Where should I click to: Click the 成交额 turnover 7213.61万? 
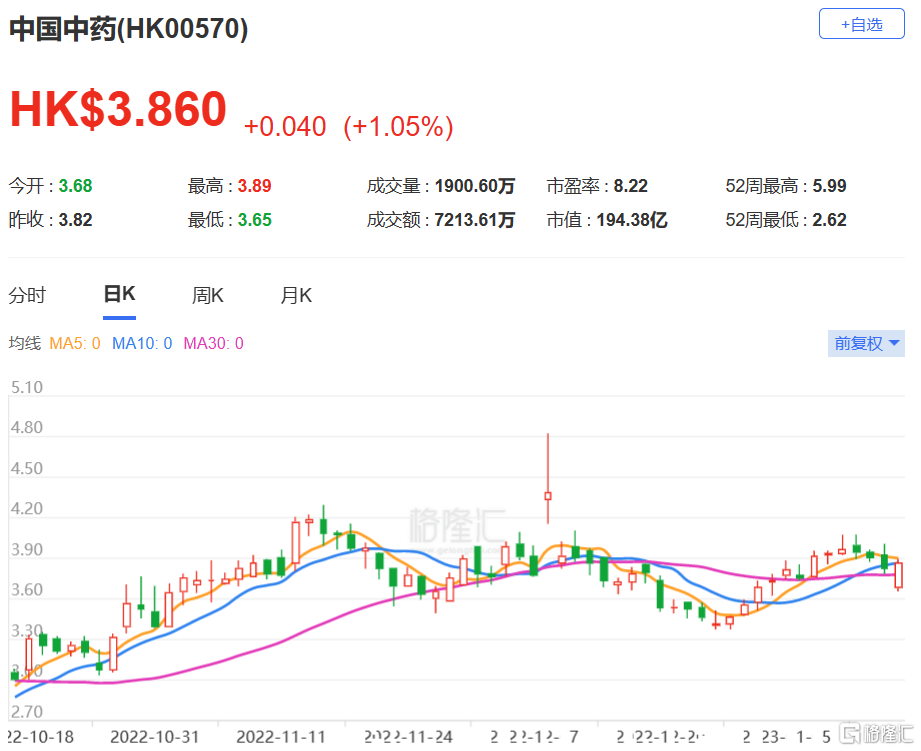click(475, 220)
